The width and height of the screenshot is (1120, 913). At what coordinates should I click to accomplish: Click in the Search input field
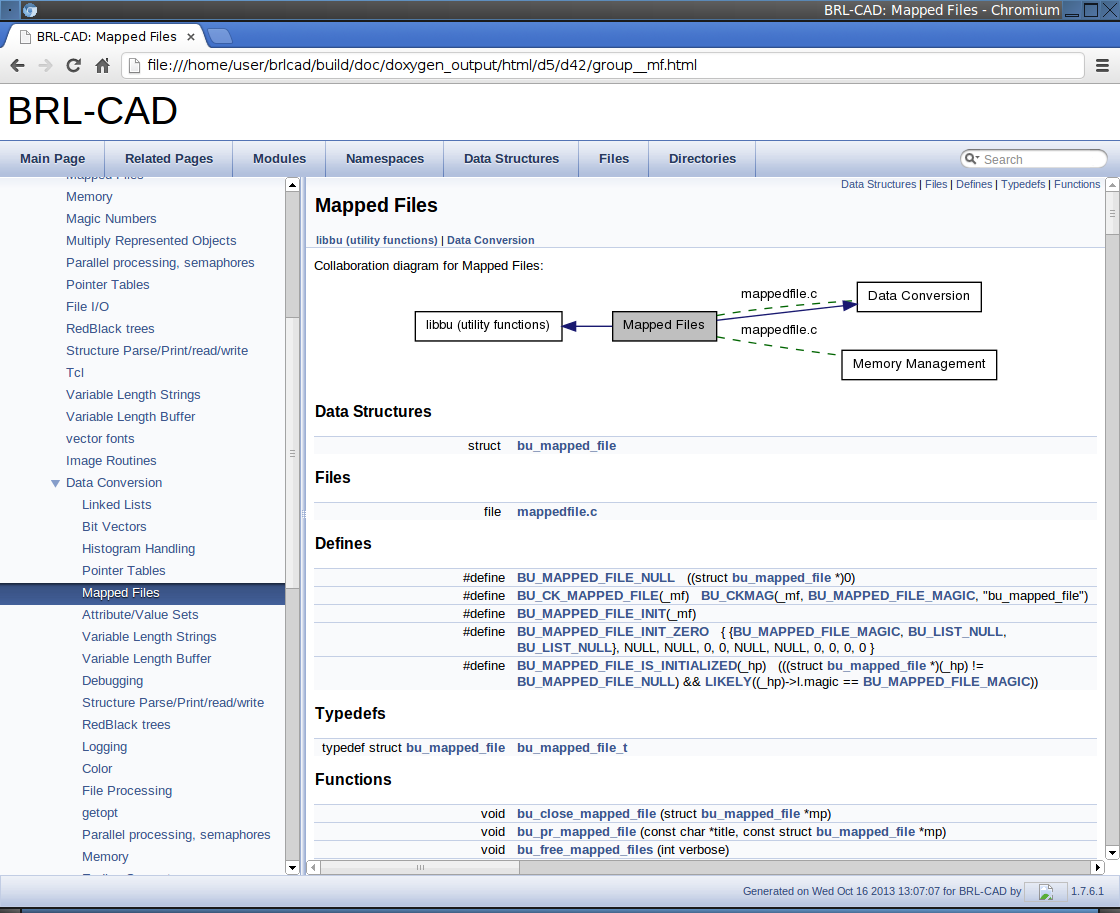[x=1040, y=159]
